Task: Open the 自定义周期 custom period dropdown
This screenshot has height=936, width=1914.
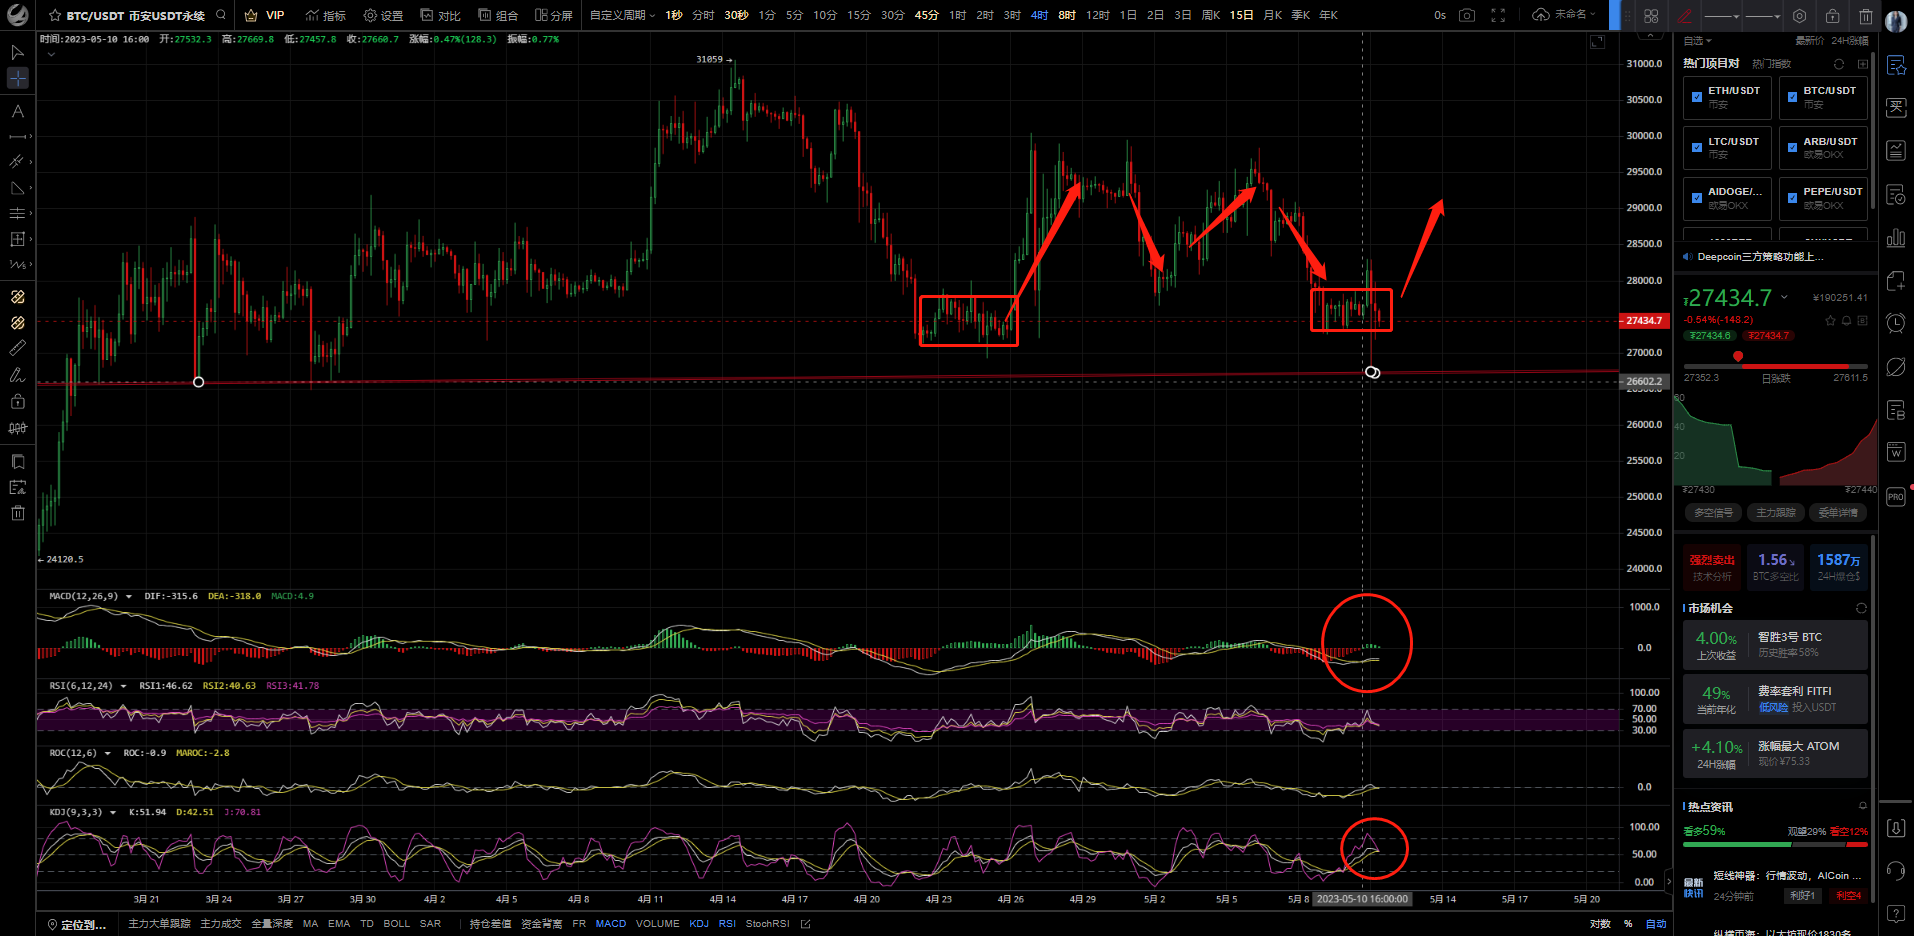Action: (622, 15)
